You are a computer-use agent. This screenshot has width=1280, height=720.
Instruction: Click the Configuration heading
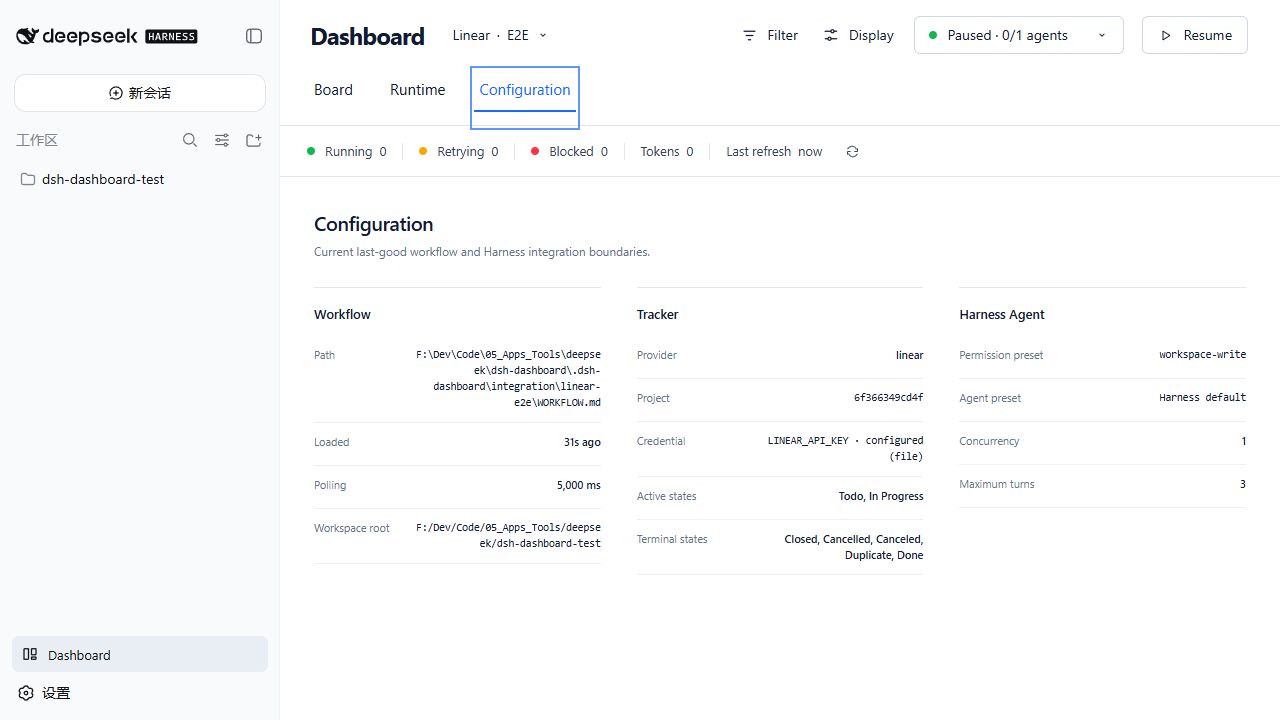tap(374, 224)
